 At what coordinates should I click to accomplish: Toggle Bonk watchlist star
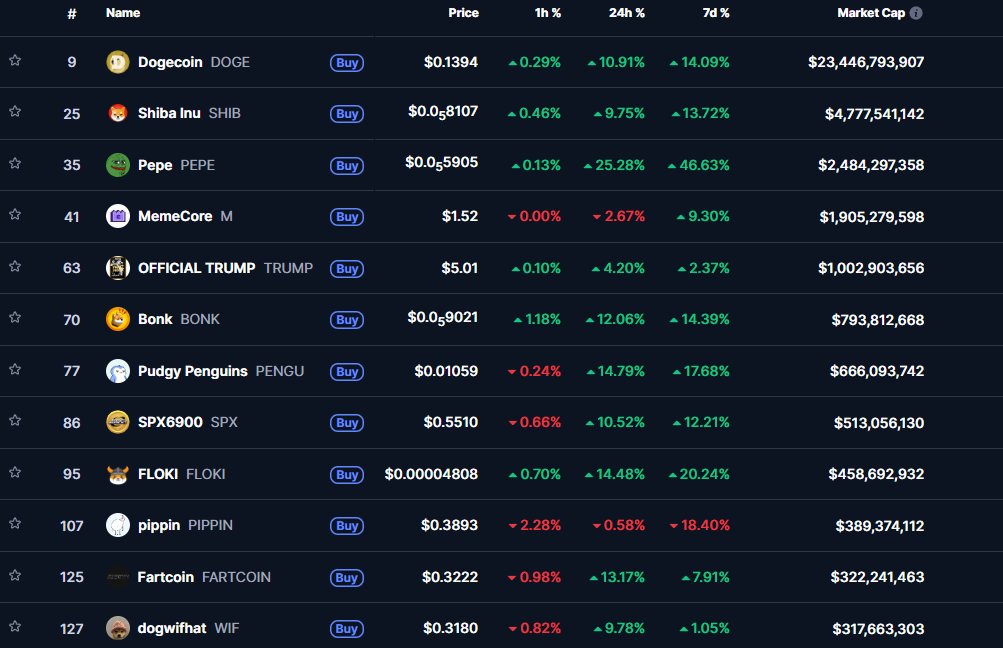(x=15, y=317)
